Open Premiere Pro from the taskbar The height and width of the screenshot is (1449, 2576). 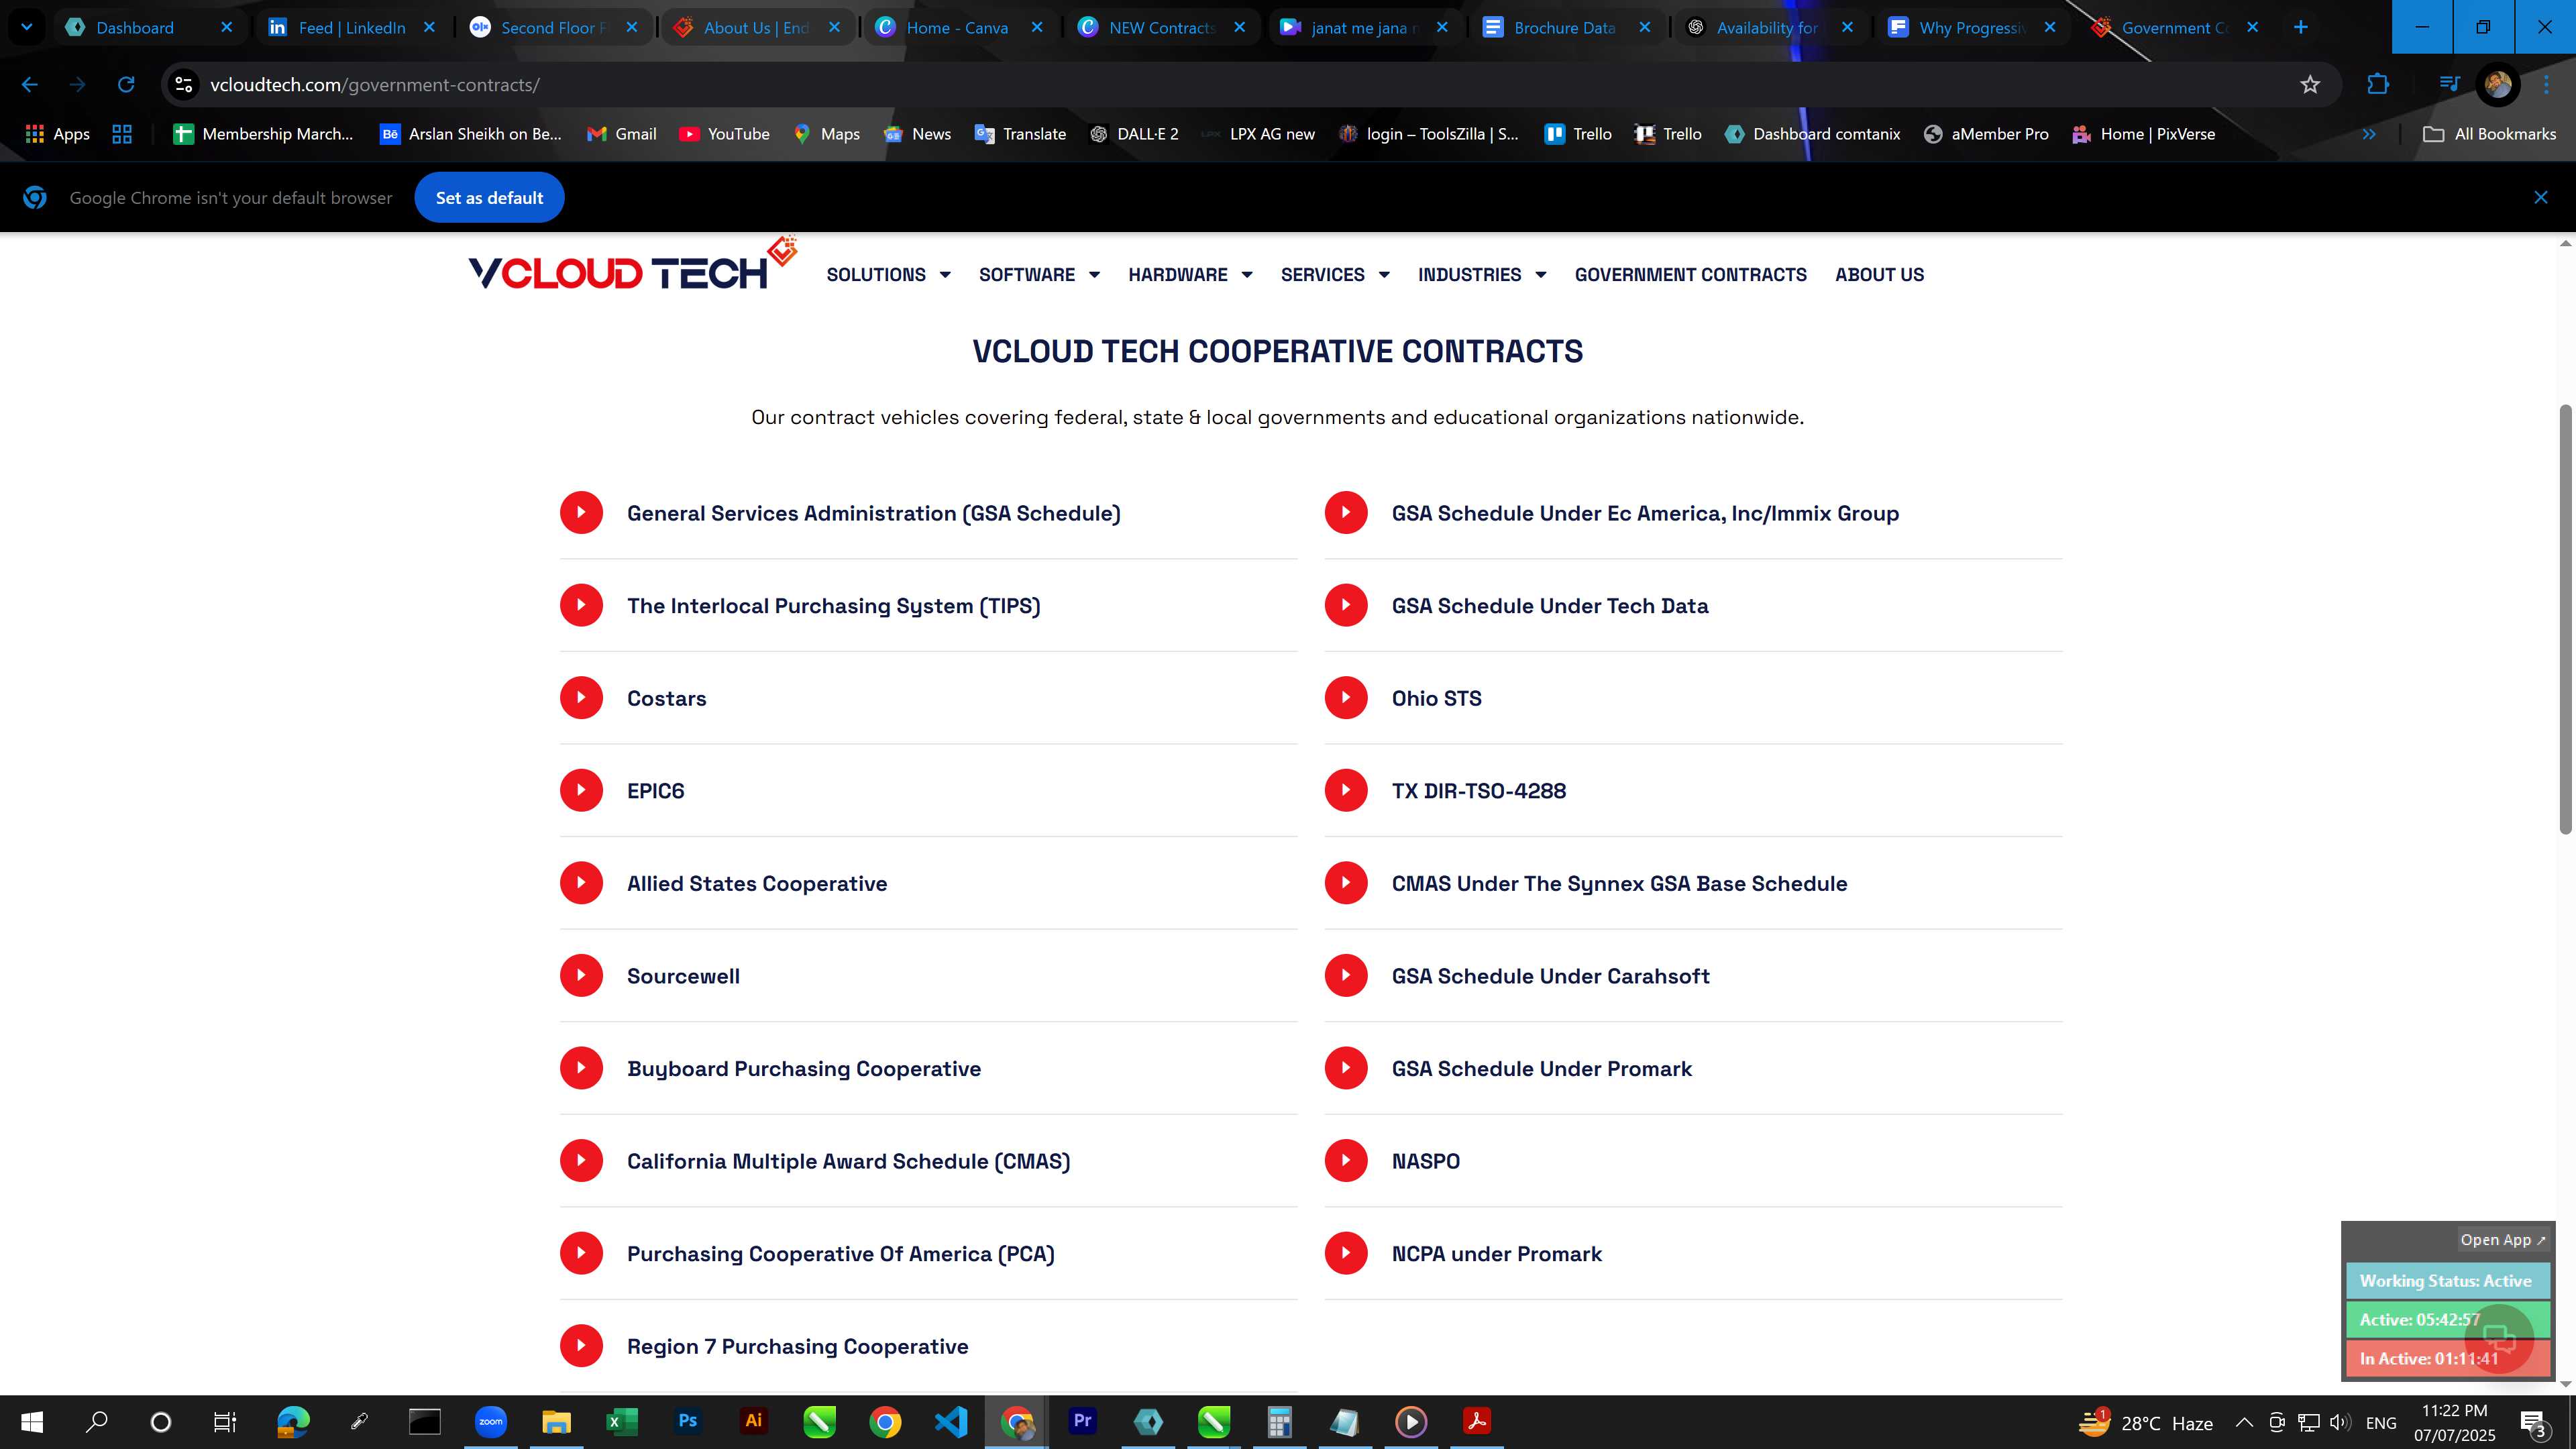pos(1082,1421)
